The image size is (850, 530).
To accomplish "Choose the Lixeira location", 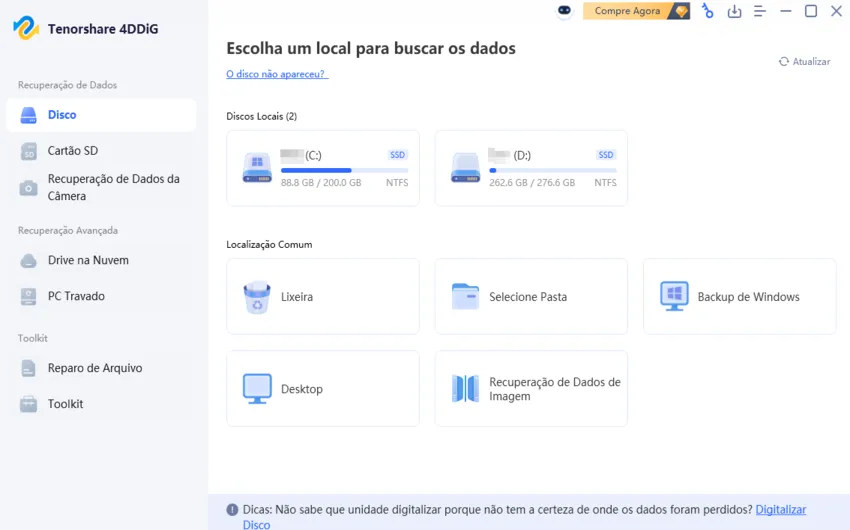I will [323, 296].
